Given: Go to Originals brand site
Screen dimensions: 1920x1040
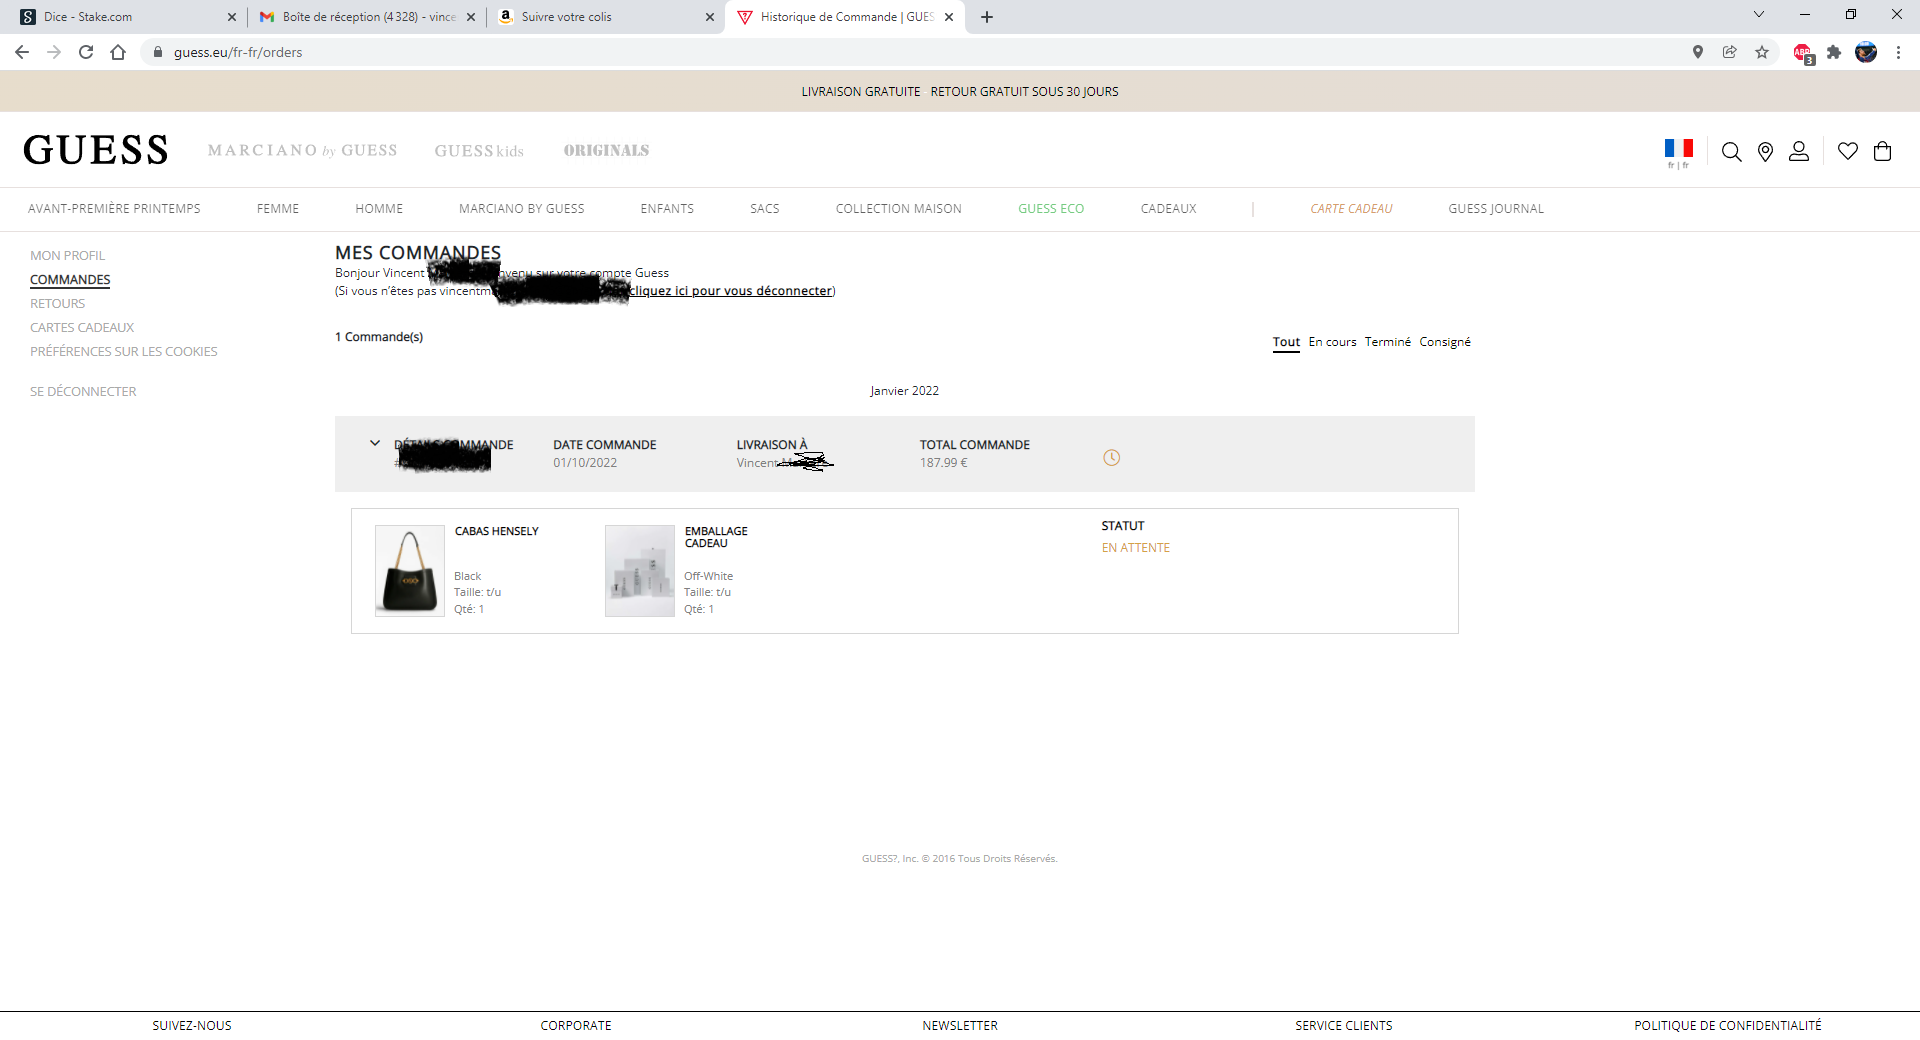Looking at the screenshot, I should point(606,150).
